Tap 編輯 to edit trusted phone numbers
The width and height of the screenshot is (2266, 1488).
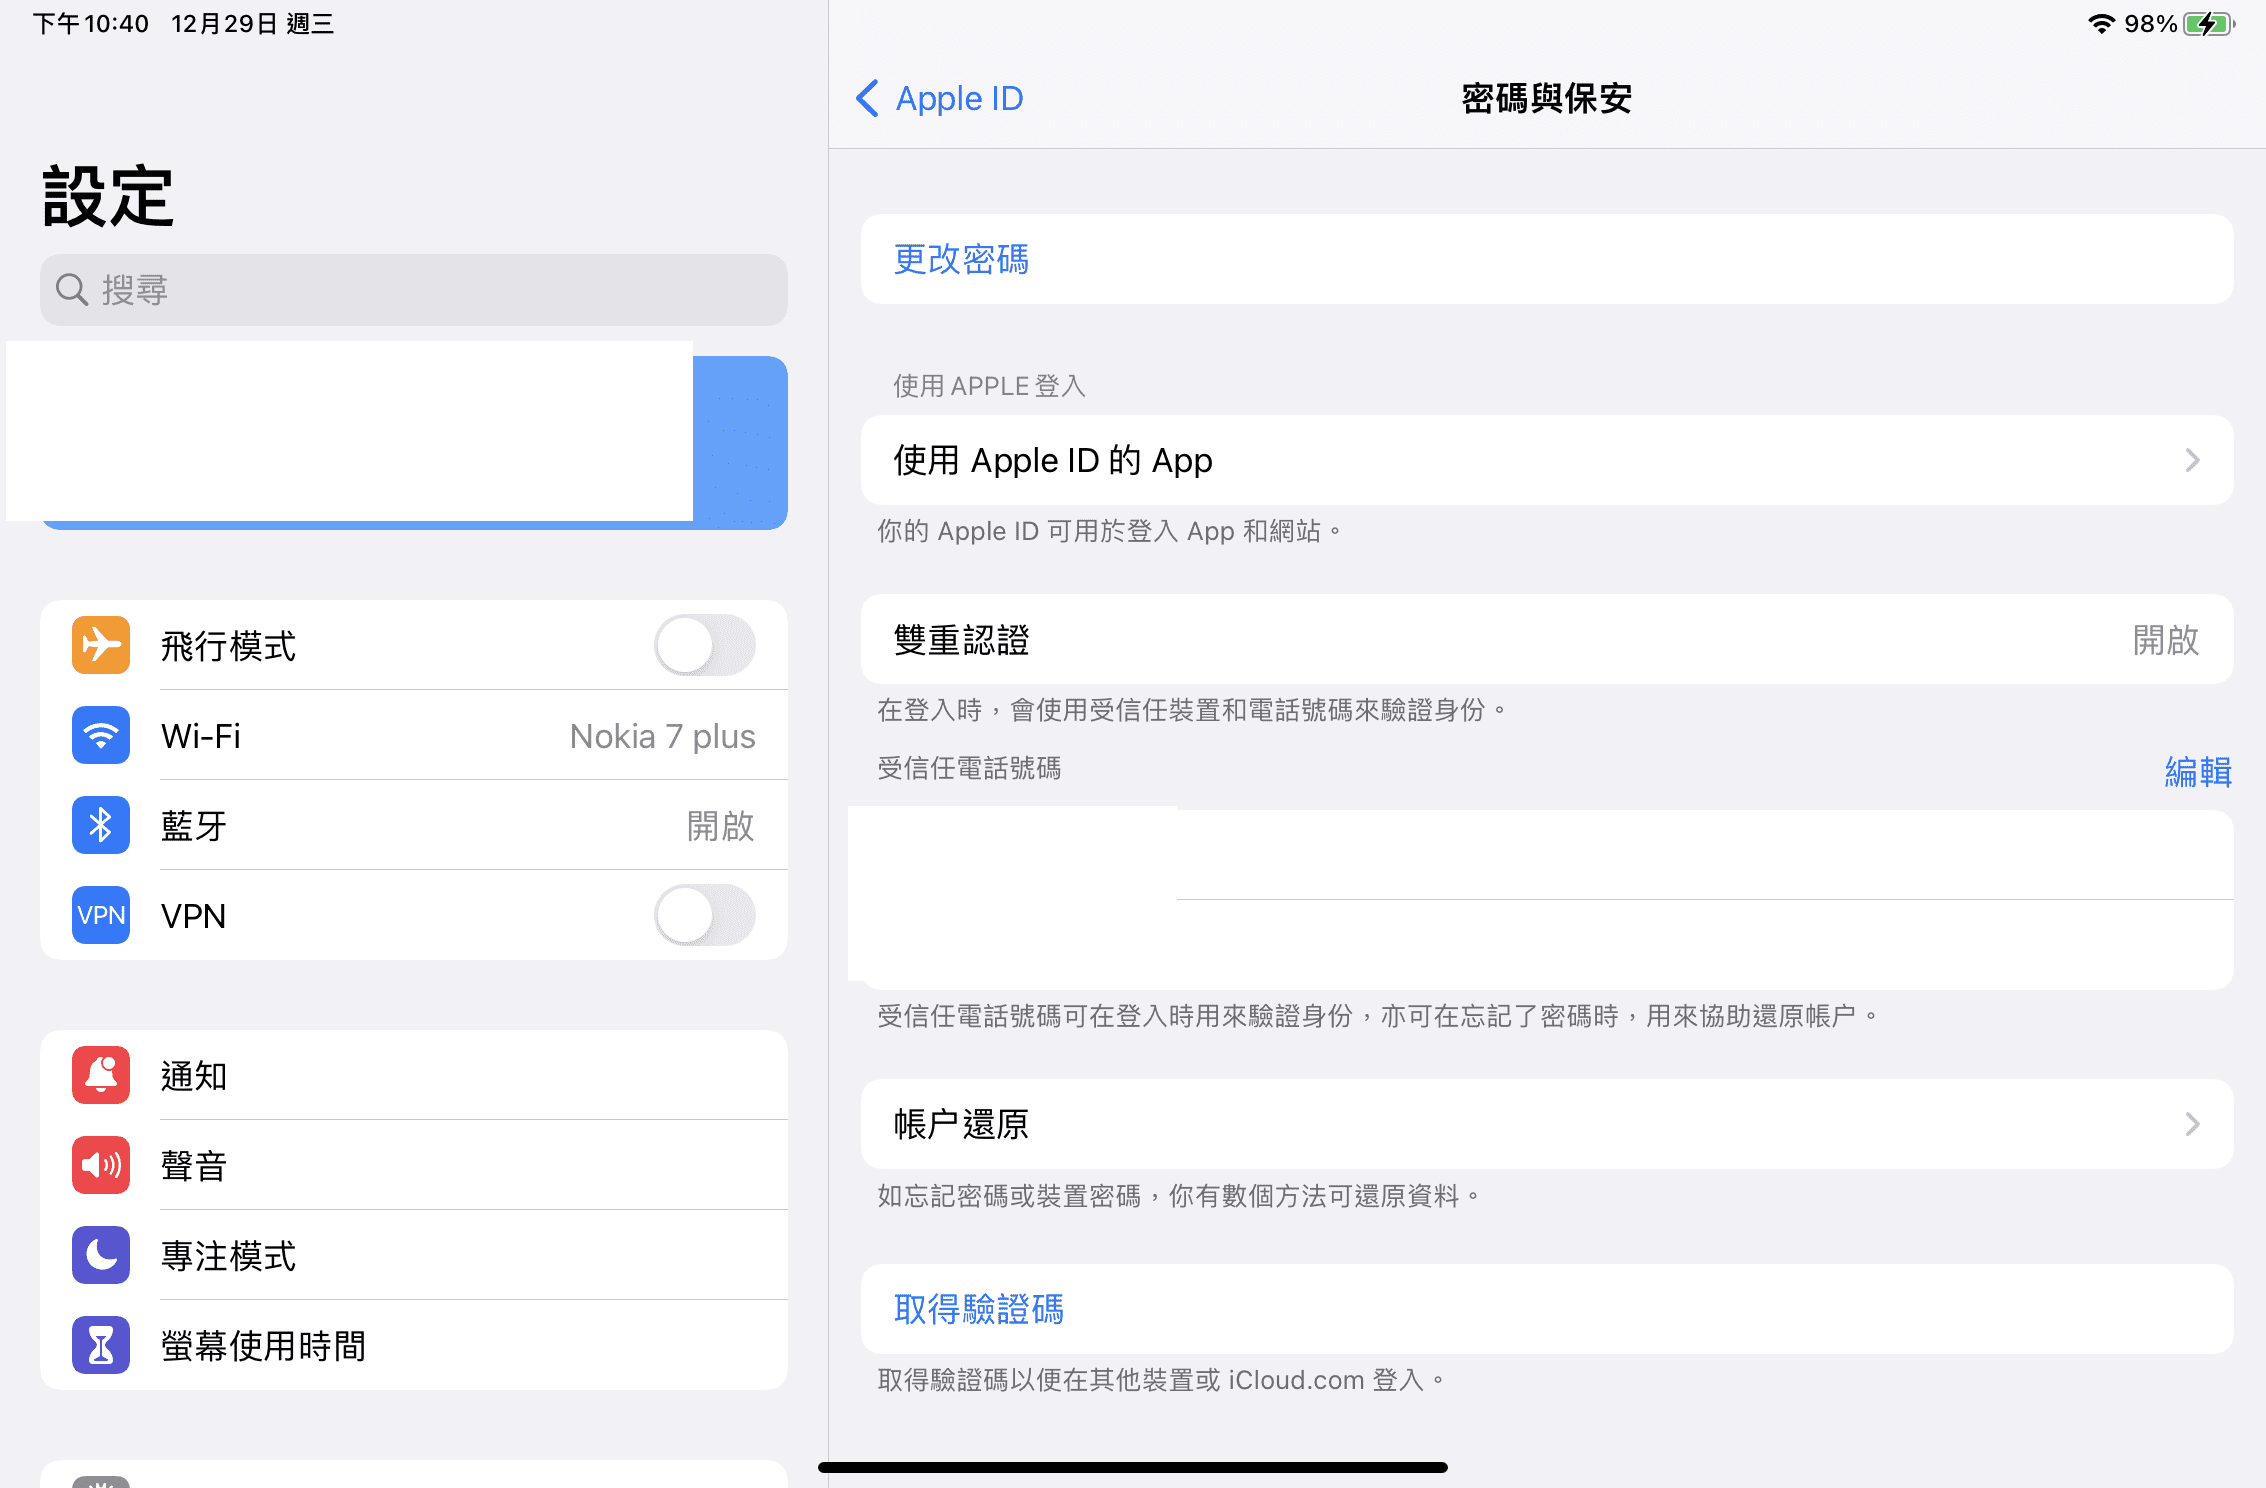pyautogui.click(x=2198, y=771)
